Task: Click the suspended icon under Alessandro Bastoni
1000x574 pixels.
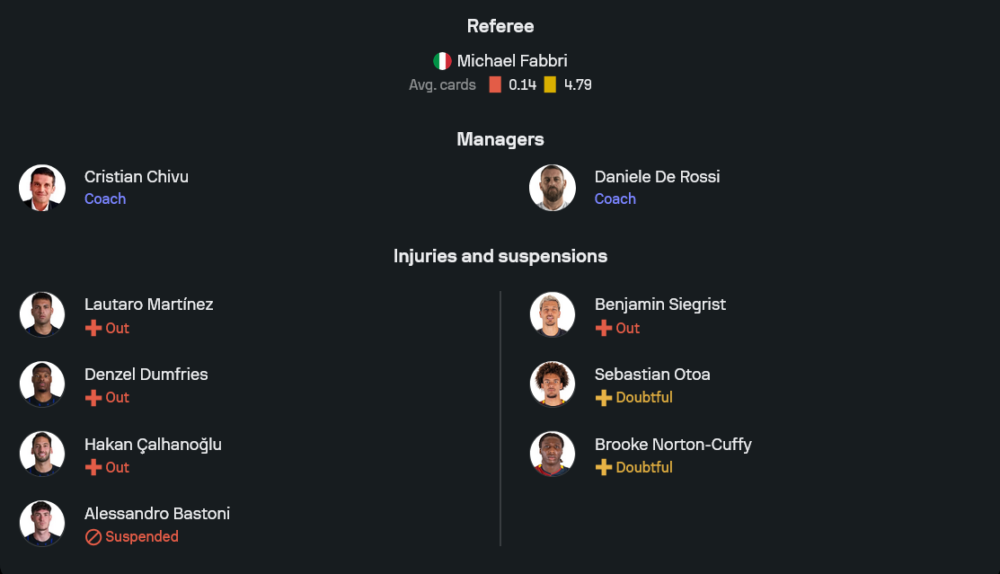Action: click(93, 537)
